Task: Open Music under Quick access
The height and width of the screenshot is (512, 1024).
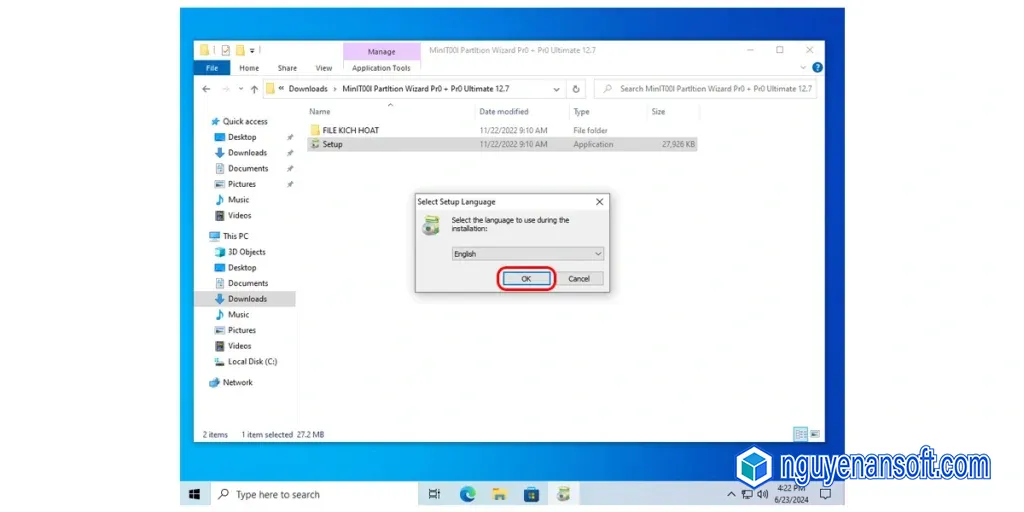Action: (x=238, y=200)
